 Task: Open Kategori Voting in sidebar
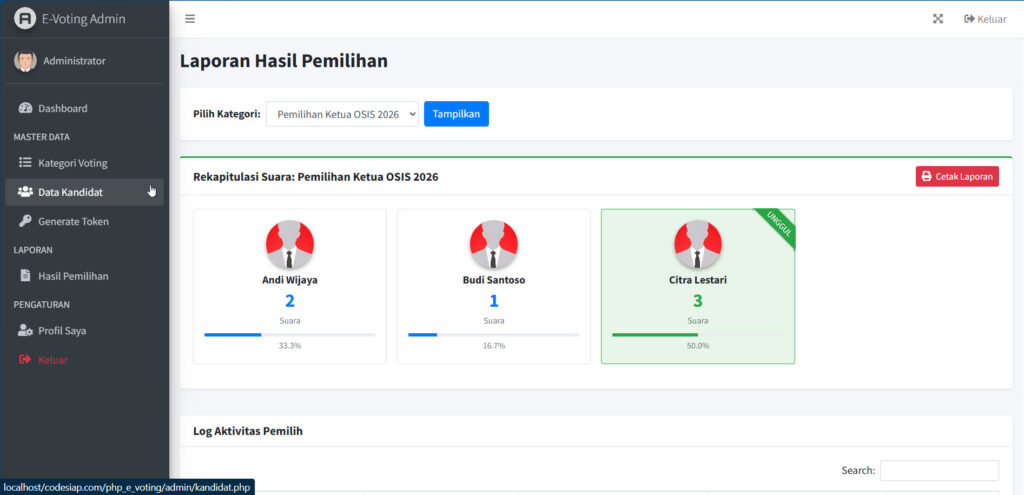click(72, 163)
